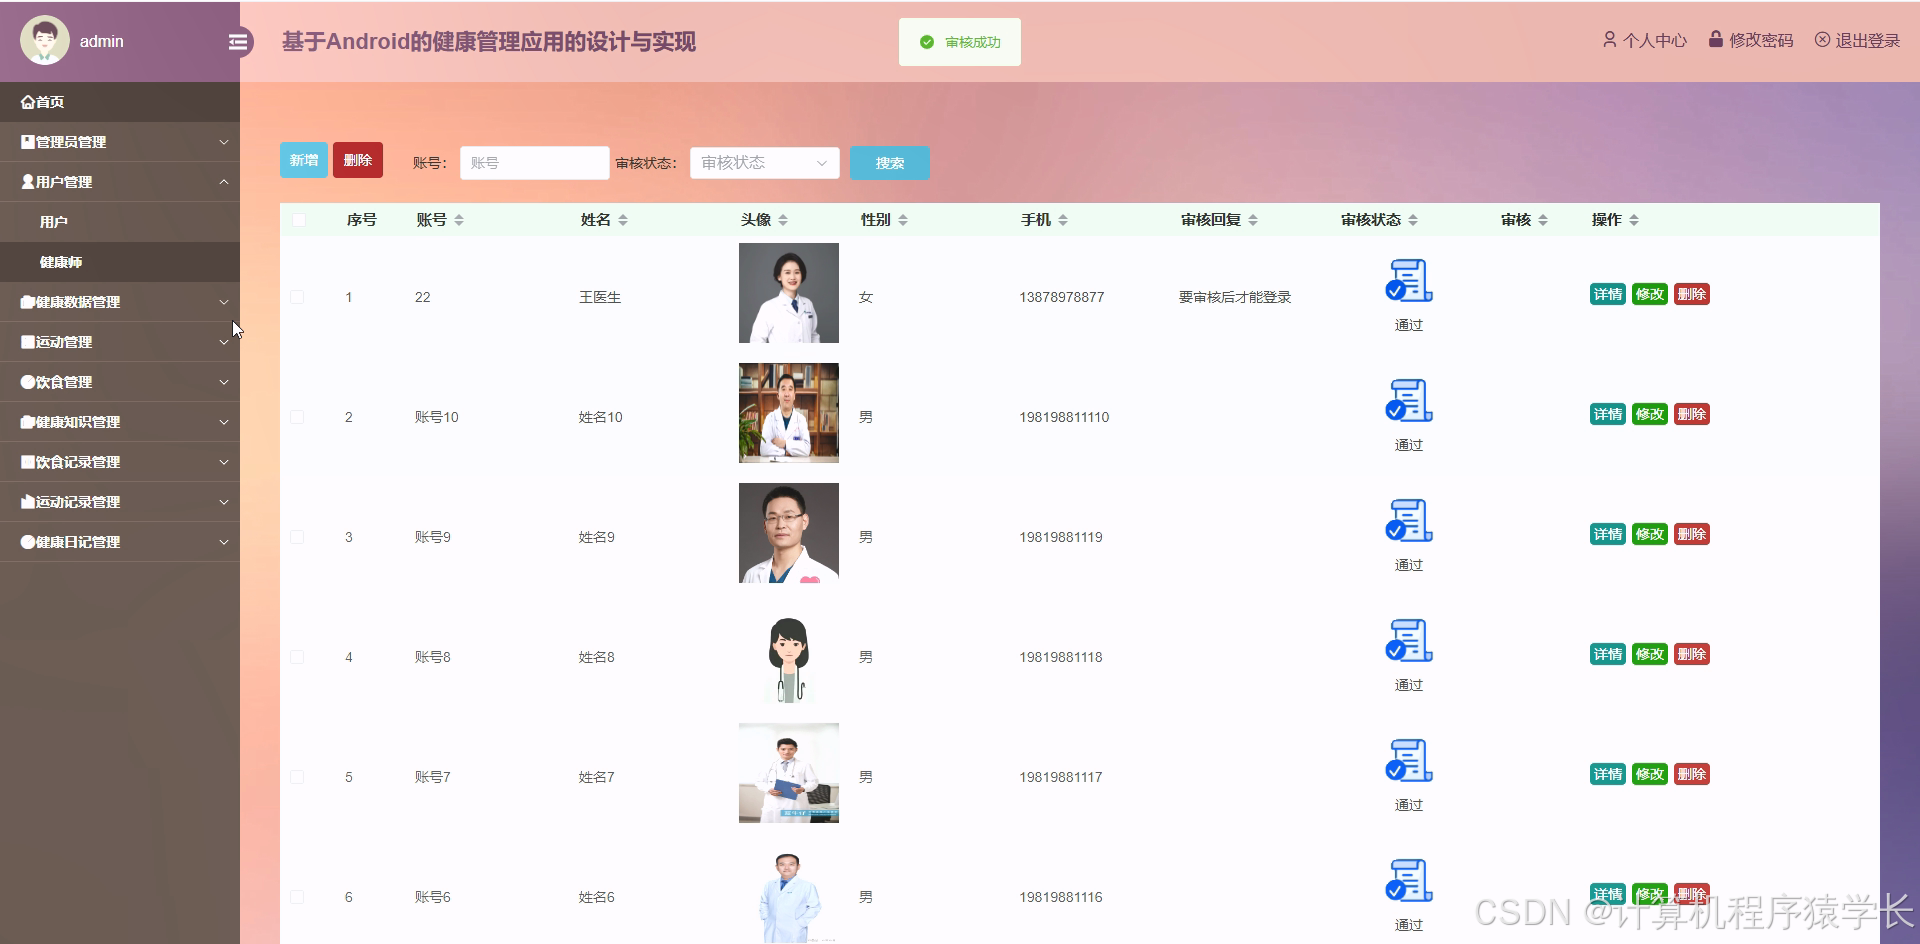Click the lock icon for 修改密码

[x=1715, y=40]
